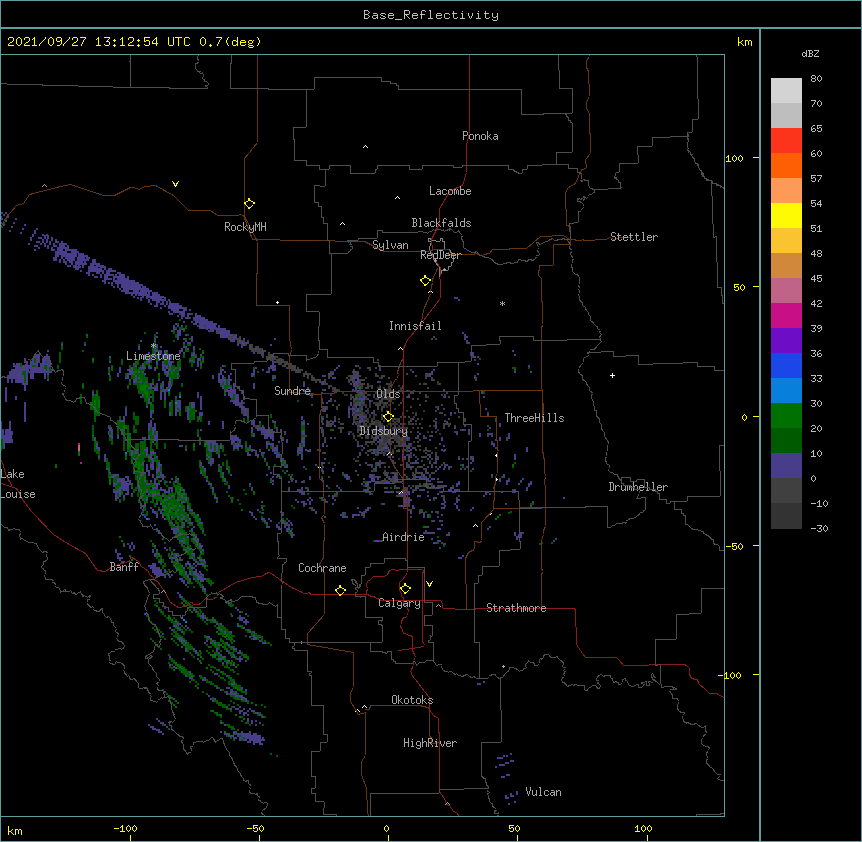Pick the red 60–65 dBZ legend swatch
Screen dimensions: 862x842
(786, 141)
